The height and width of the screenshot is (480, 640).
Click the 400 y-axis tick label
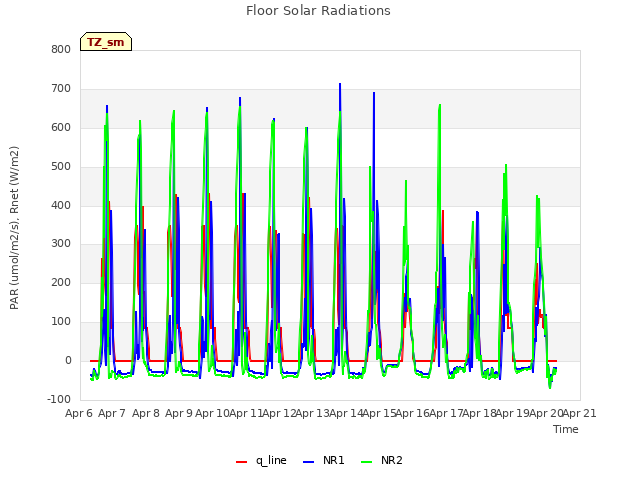(x=61, y=205)
